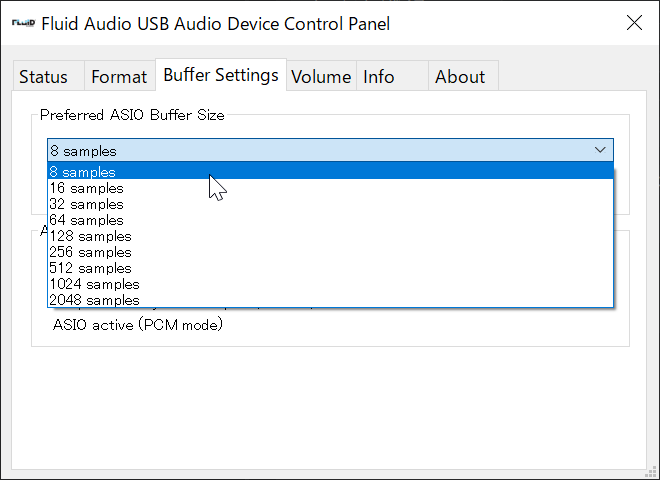The width and height of the screenshot is (660, 480).
Task: Choose 2048 samples from list
Action: coord(330,300)
